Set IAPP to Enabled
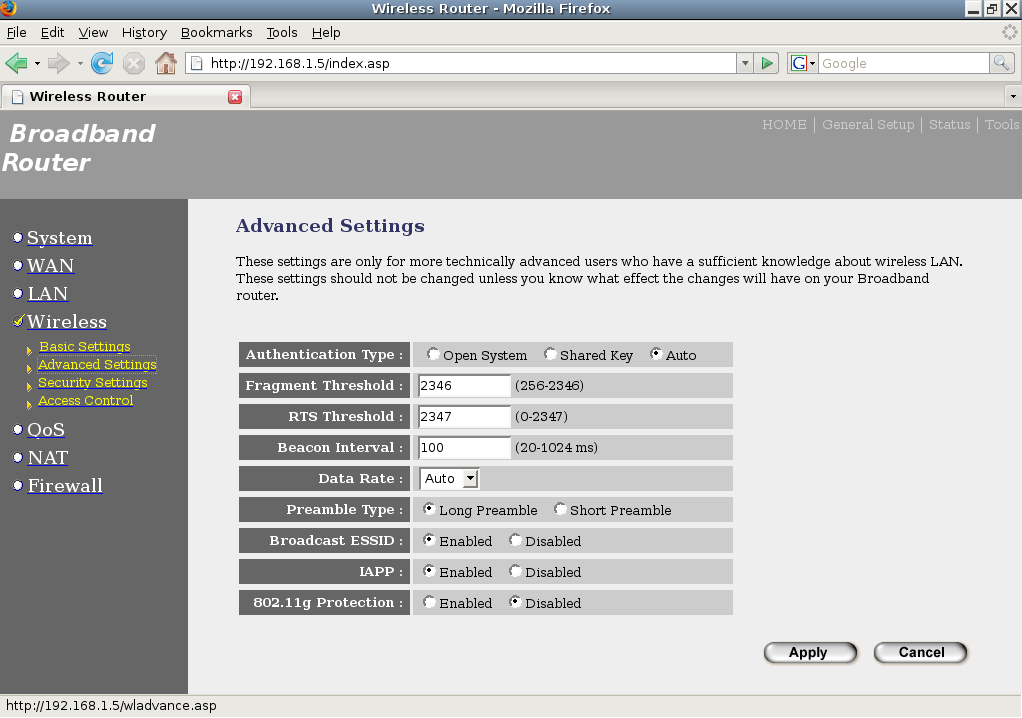1022x718 pixels. (x=429, y=571)
